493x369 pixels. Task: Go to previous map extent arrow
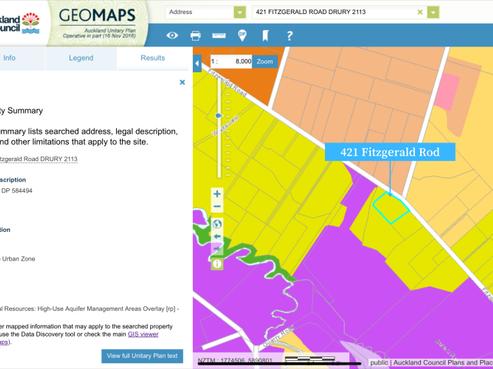click(217, 236)
